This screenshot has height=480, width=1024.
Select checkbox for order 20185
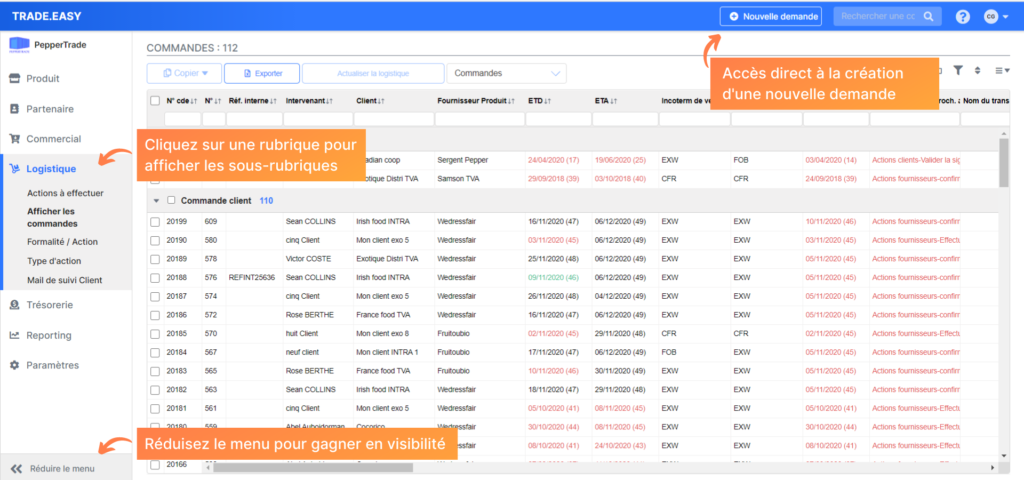pyautogui.click(x=155, y=334)
